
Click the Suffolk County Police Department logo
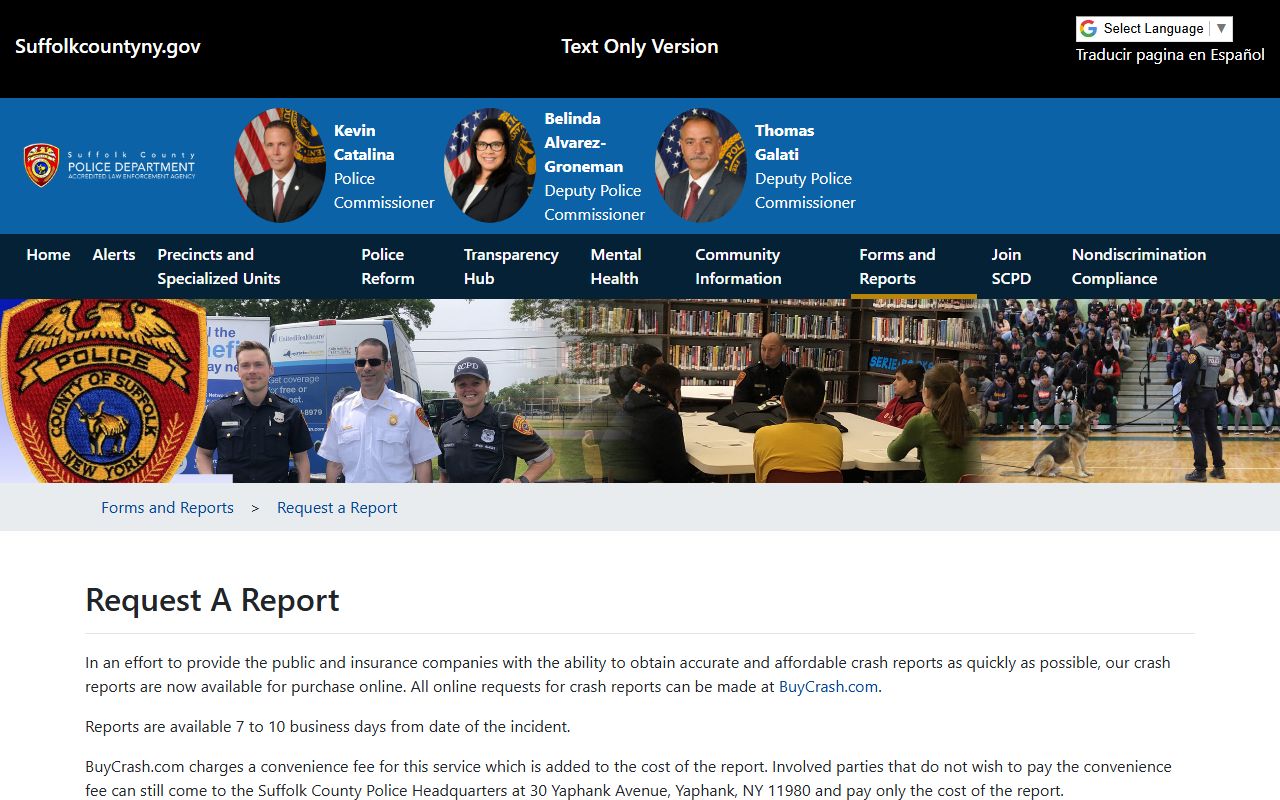pos(110,165)
